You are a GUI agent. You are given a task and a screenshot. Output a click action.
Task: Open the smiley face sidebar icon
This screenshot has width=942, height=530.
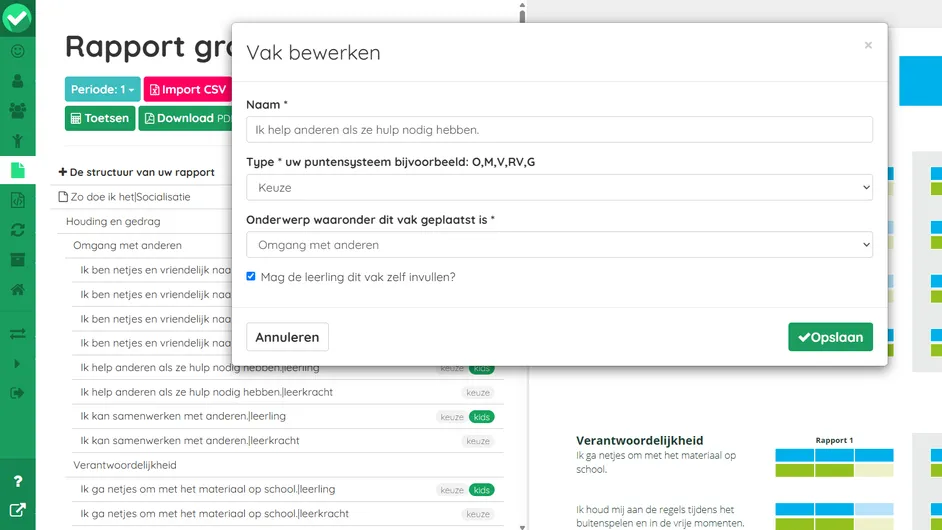pos(17,51)
